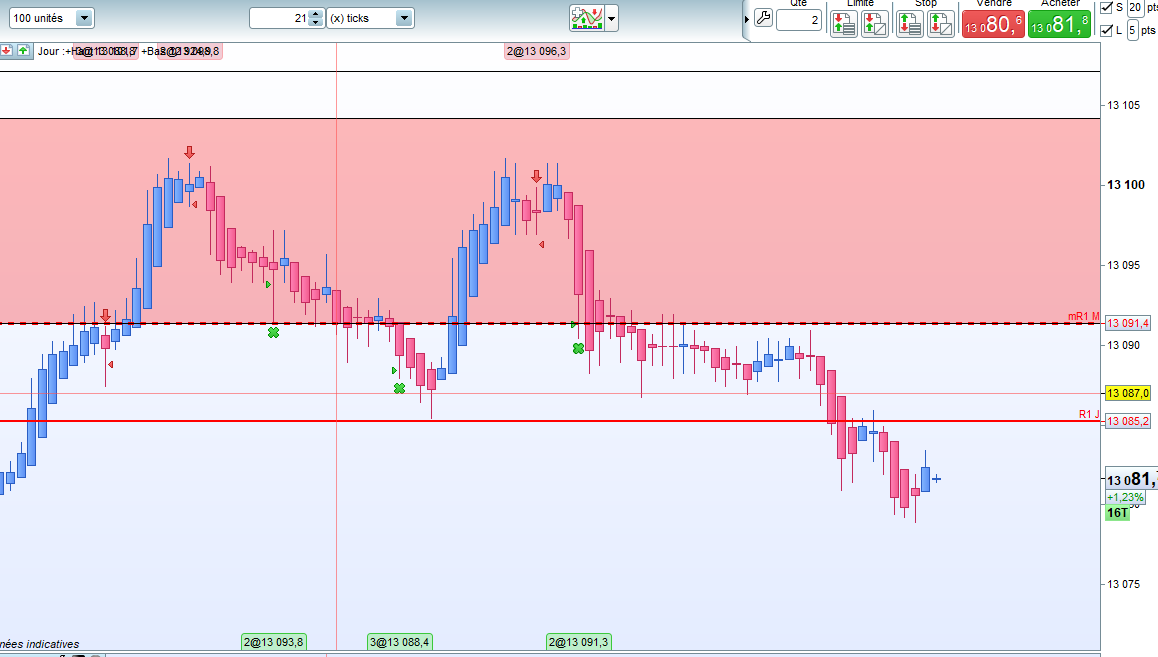Image resolution: width=1158 pixels, height=657 pixels.
Task: Click the green Acheter buy button
Action: pos(1059,24)
